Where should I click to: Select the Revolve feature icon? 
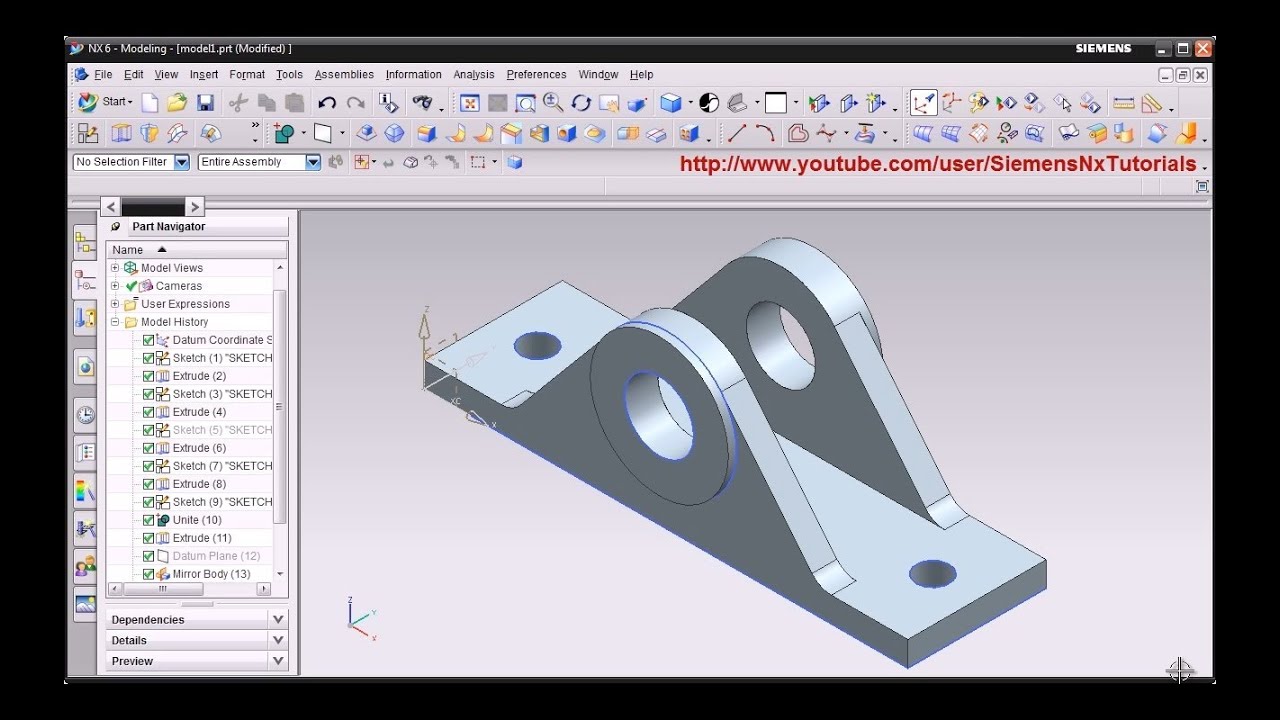pos(149,133)
